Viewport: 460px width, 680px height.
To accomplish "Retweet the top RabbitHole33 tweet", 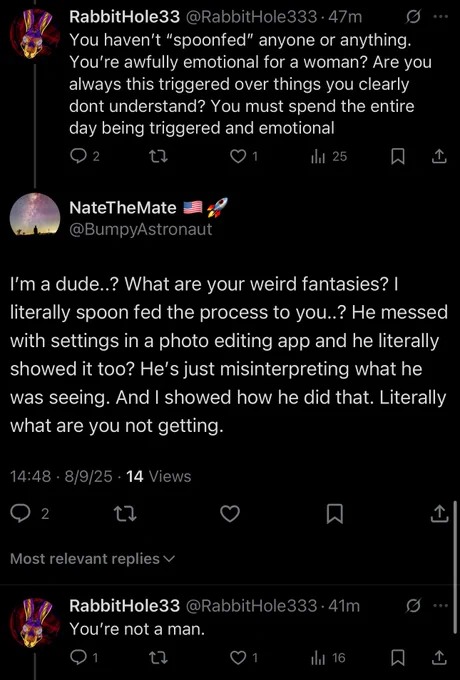I will pos(158,156).
